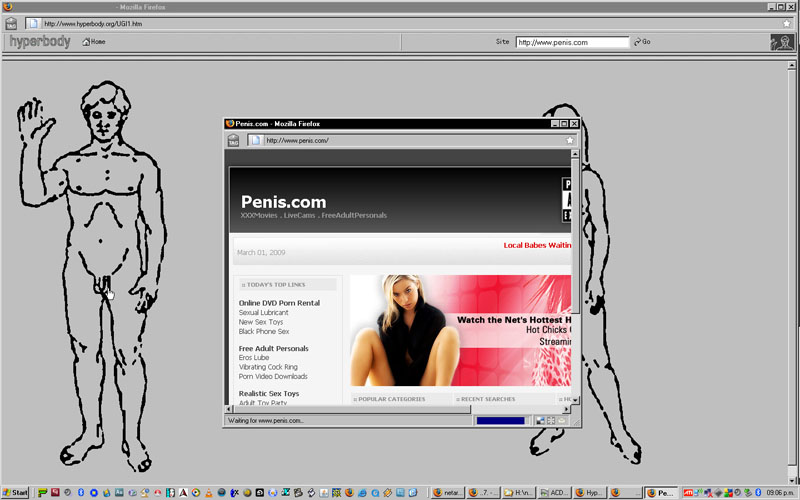The height and width of the screenshot is (500, 800).
Task: Open the 'New Sex Toys' link
Action: (x=261, y=322)
